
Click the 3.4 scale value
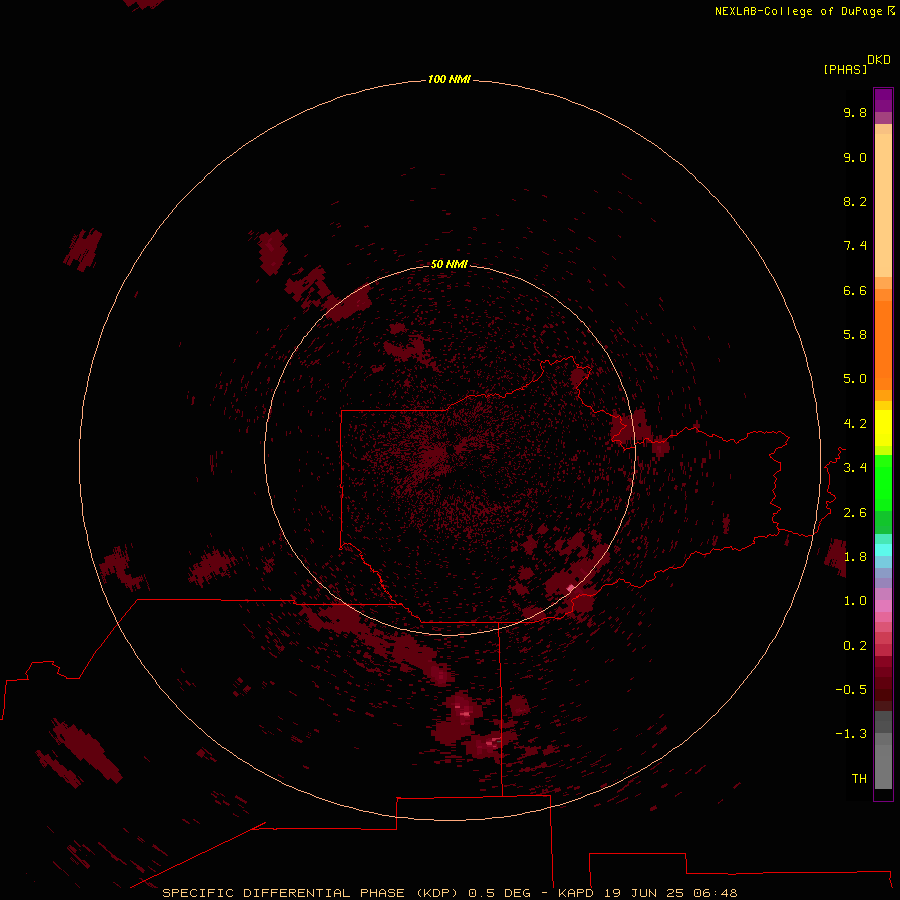click(855, 468)
